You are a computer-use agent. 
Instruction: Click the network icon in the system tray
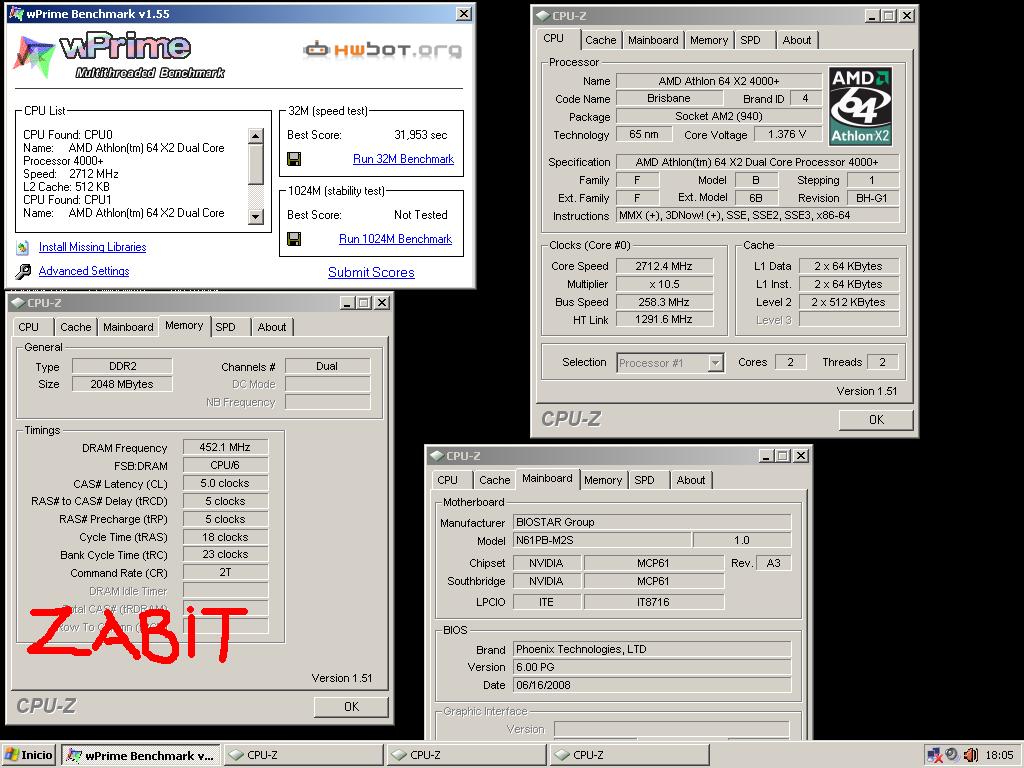[x=934, y=755]
